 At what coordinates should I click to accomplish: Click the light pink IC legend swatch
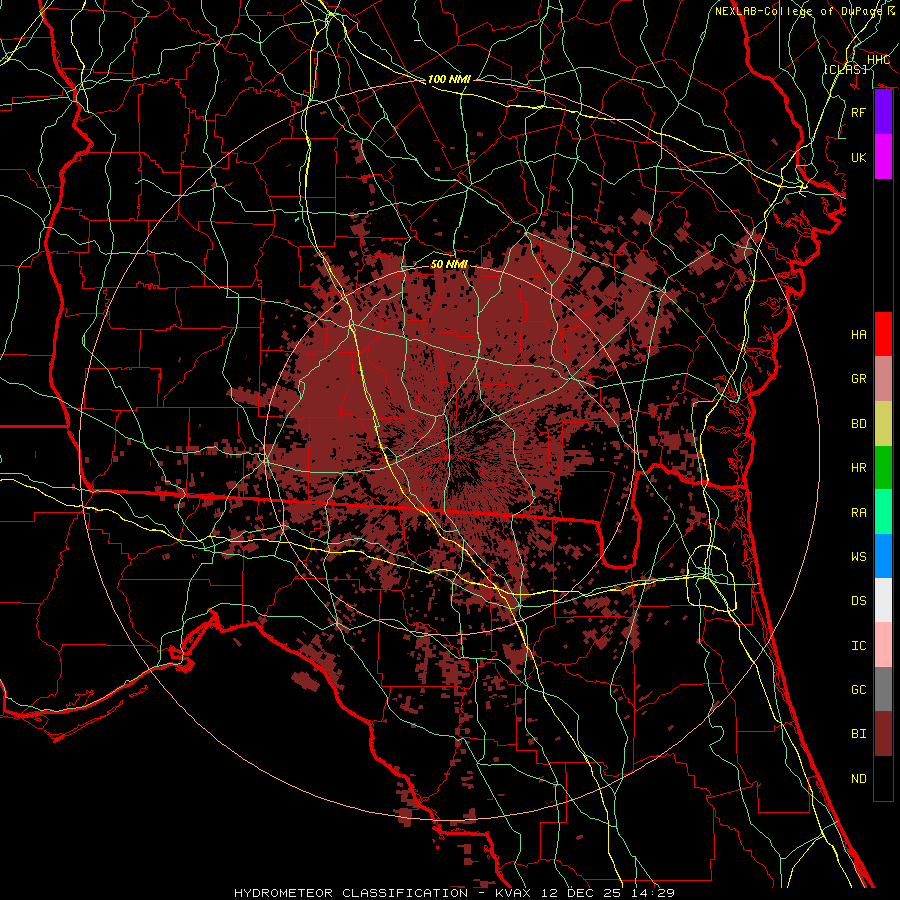click(883, 645)
